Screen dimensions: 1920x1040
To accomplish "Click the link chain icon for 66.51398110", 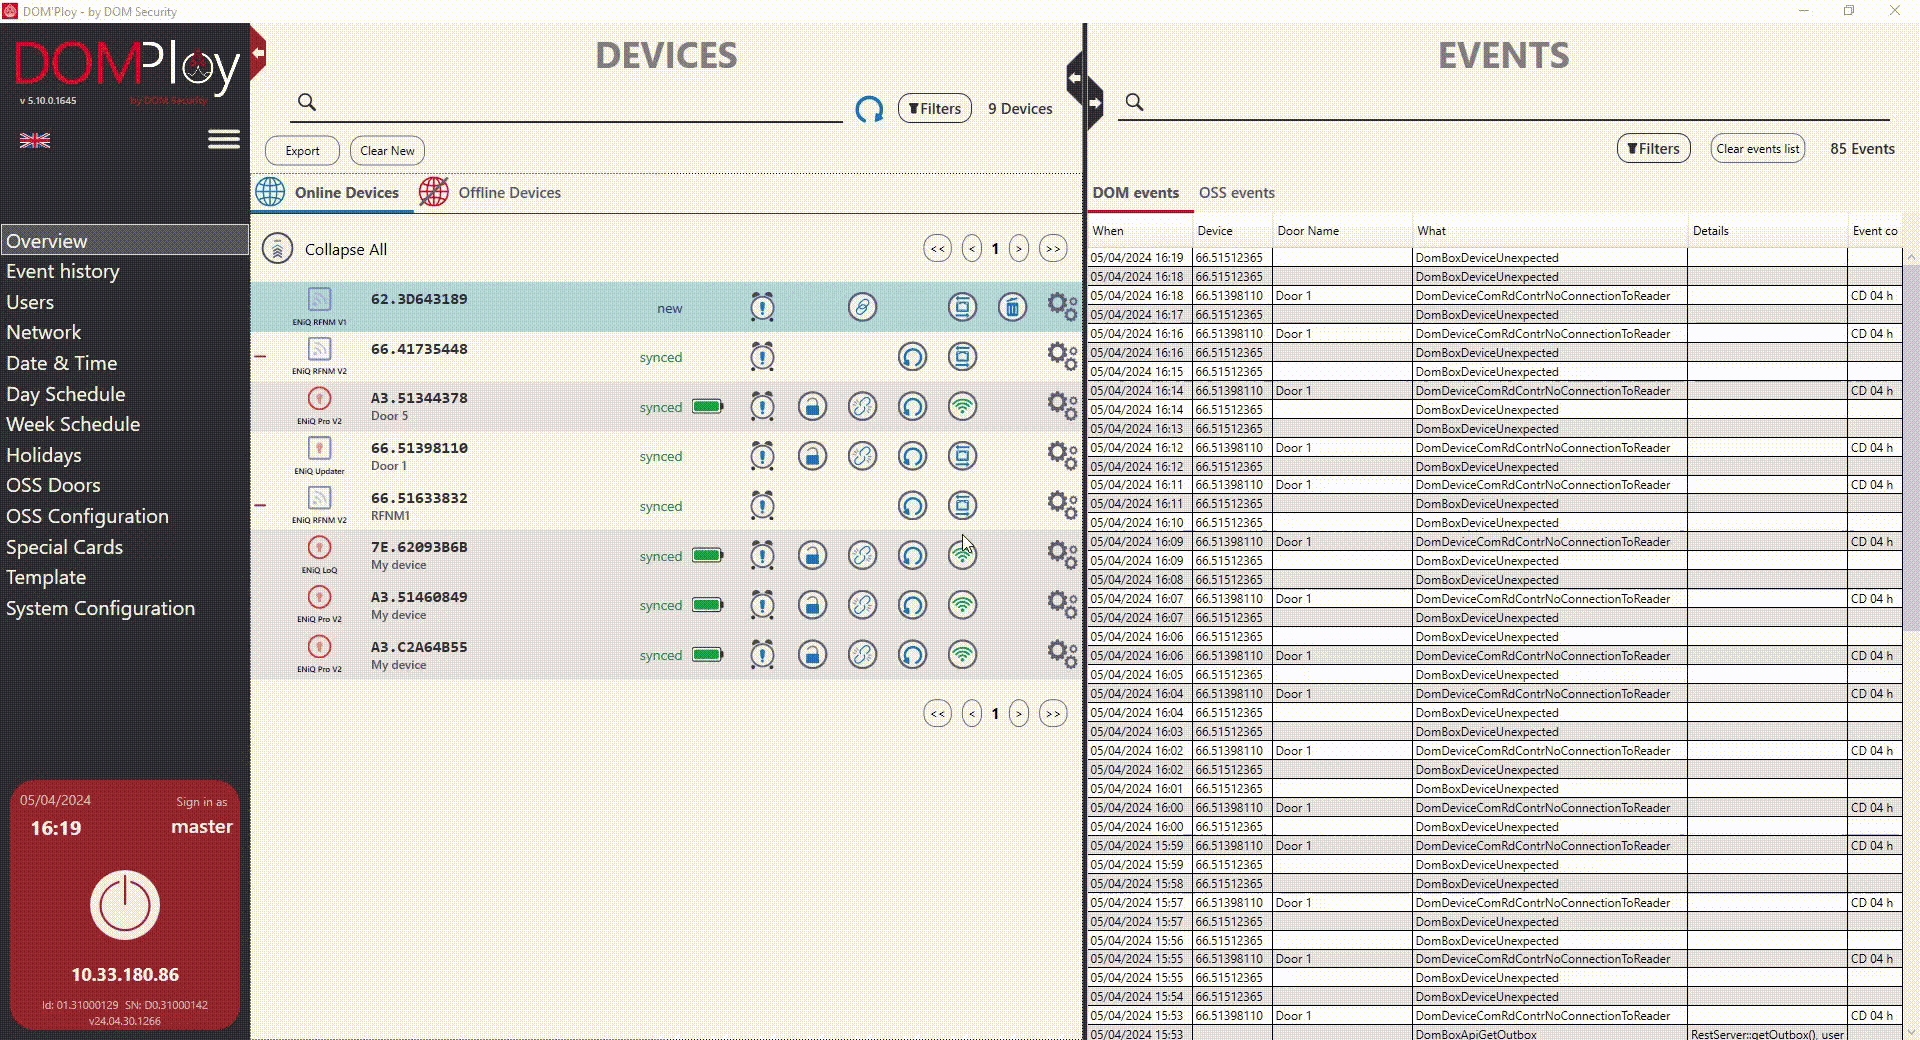I will click(862, 456).
